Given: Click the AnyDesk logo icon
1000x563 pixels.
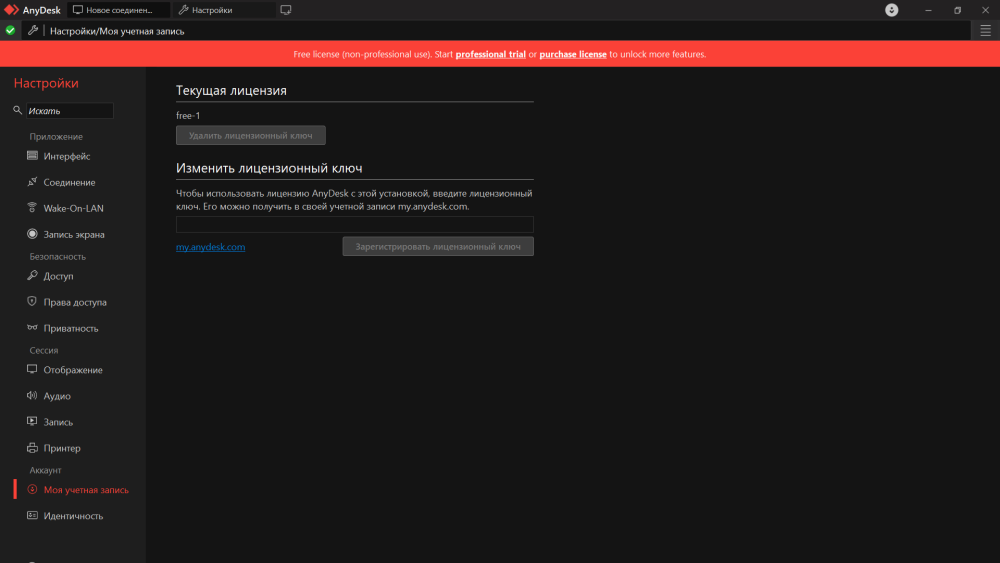Looking at the screenshot, I should point(11,10).
